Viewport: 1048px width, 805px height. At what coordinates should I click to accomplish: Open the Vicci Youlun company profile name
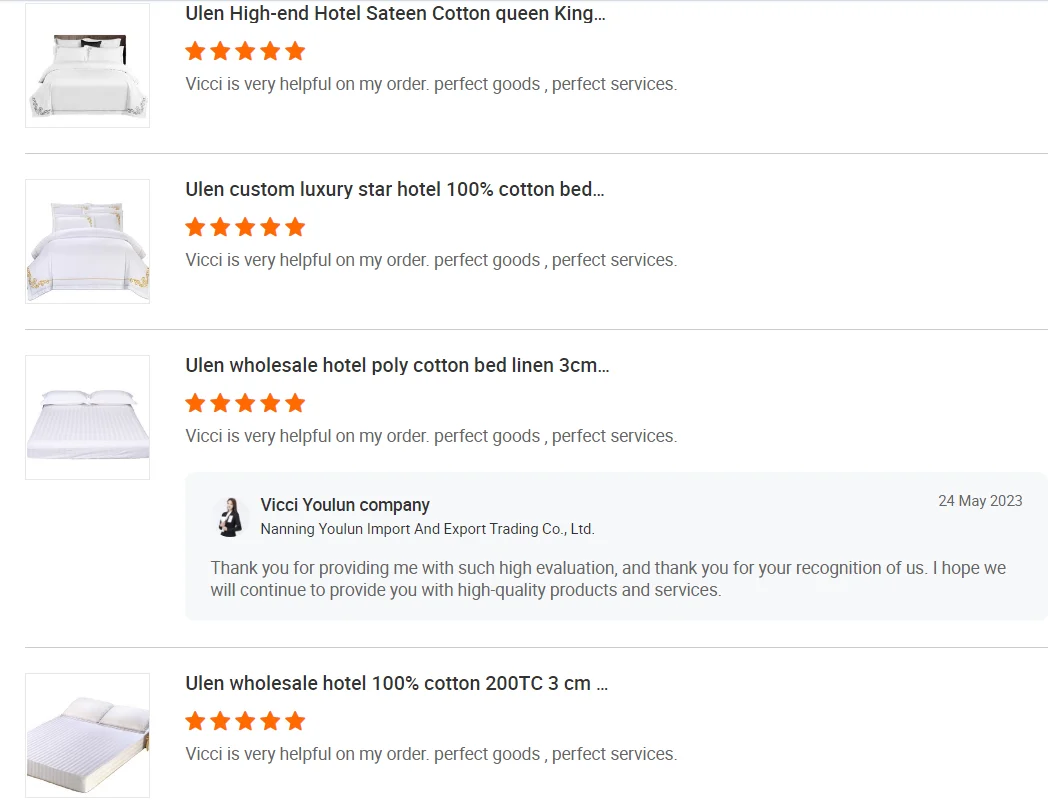345,505
